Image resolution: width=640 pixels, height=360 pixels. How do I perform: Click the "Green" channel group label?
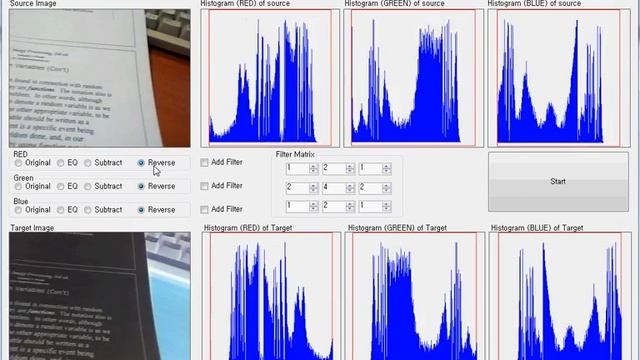click(x=23, y=178)
